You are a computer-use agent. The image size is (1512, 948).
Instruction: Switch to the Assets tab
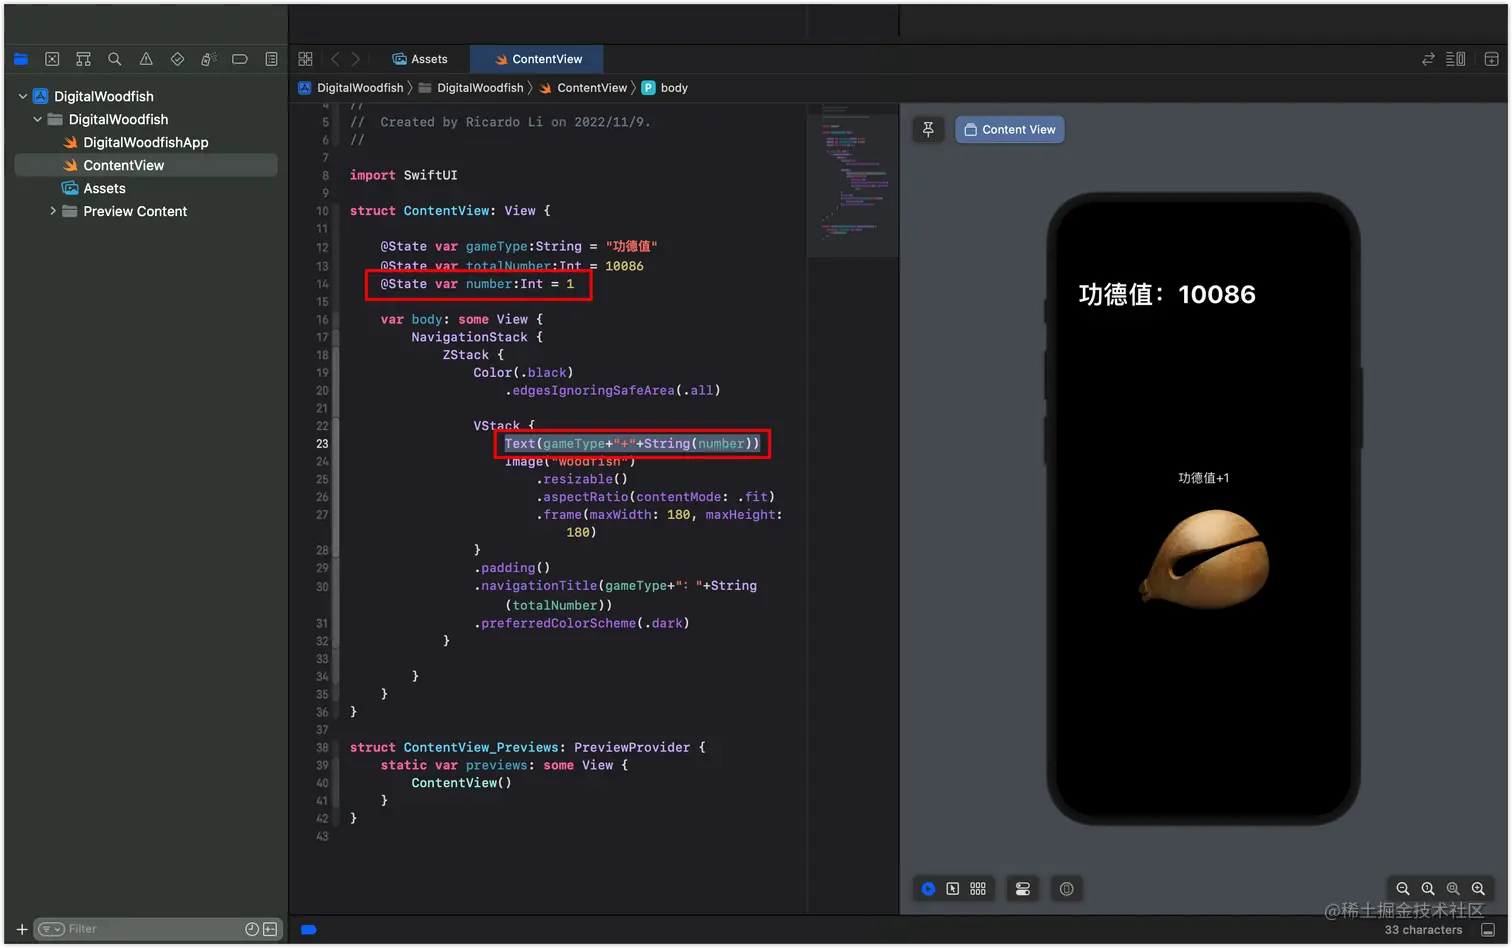coord(420,59)
